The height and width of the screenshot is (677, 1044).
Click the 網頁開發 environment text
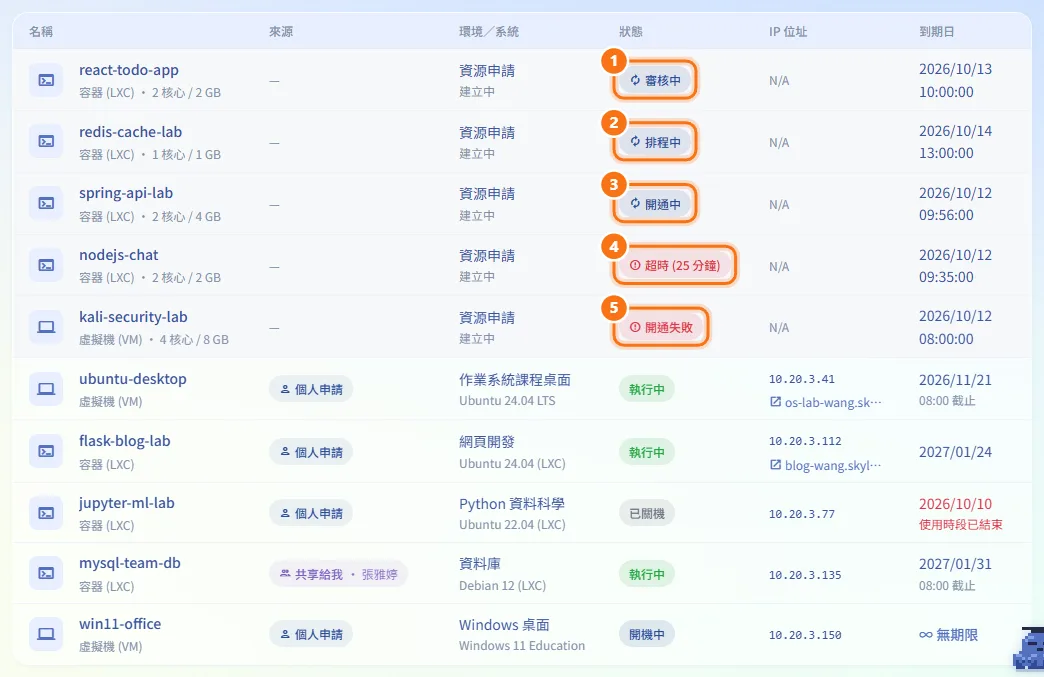[x=487, y=442]
